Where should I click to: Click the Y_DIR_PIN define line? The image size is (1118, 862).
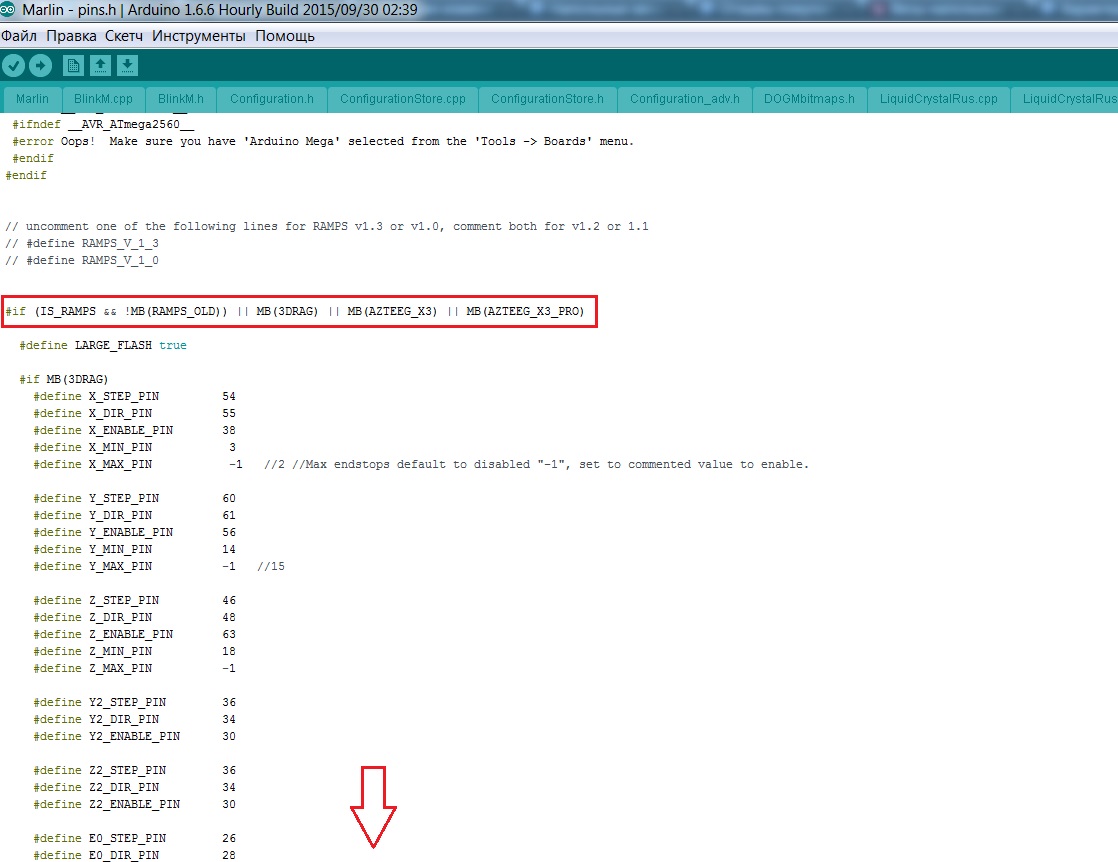click(x=134, y=515)
